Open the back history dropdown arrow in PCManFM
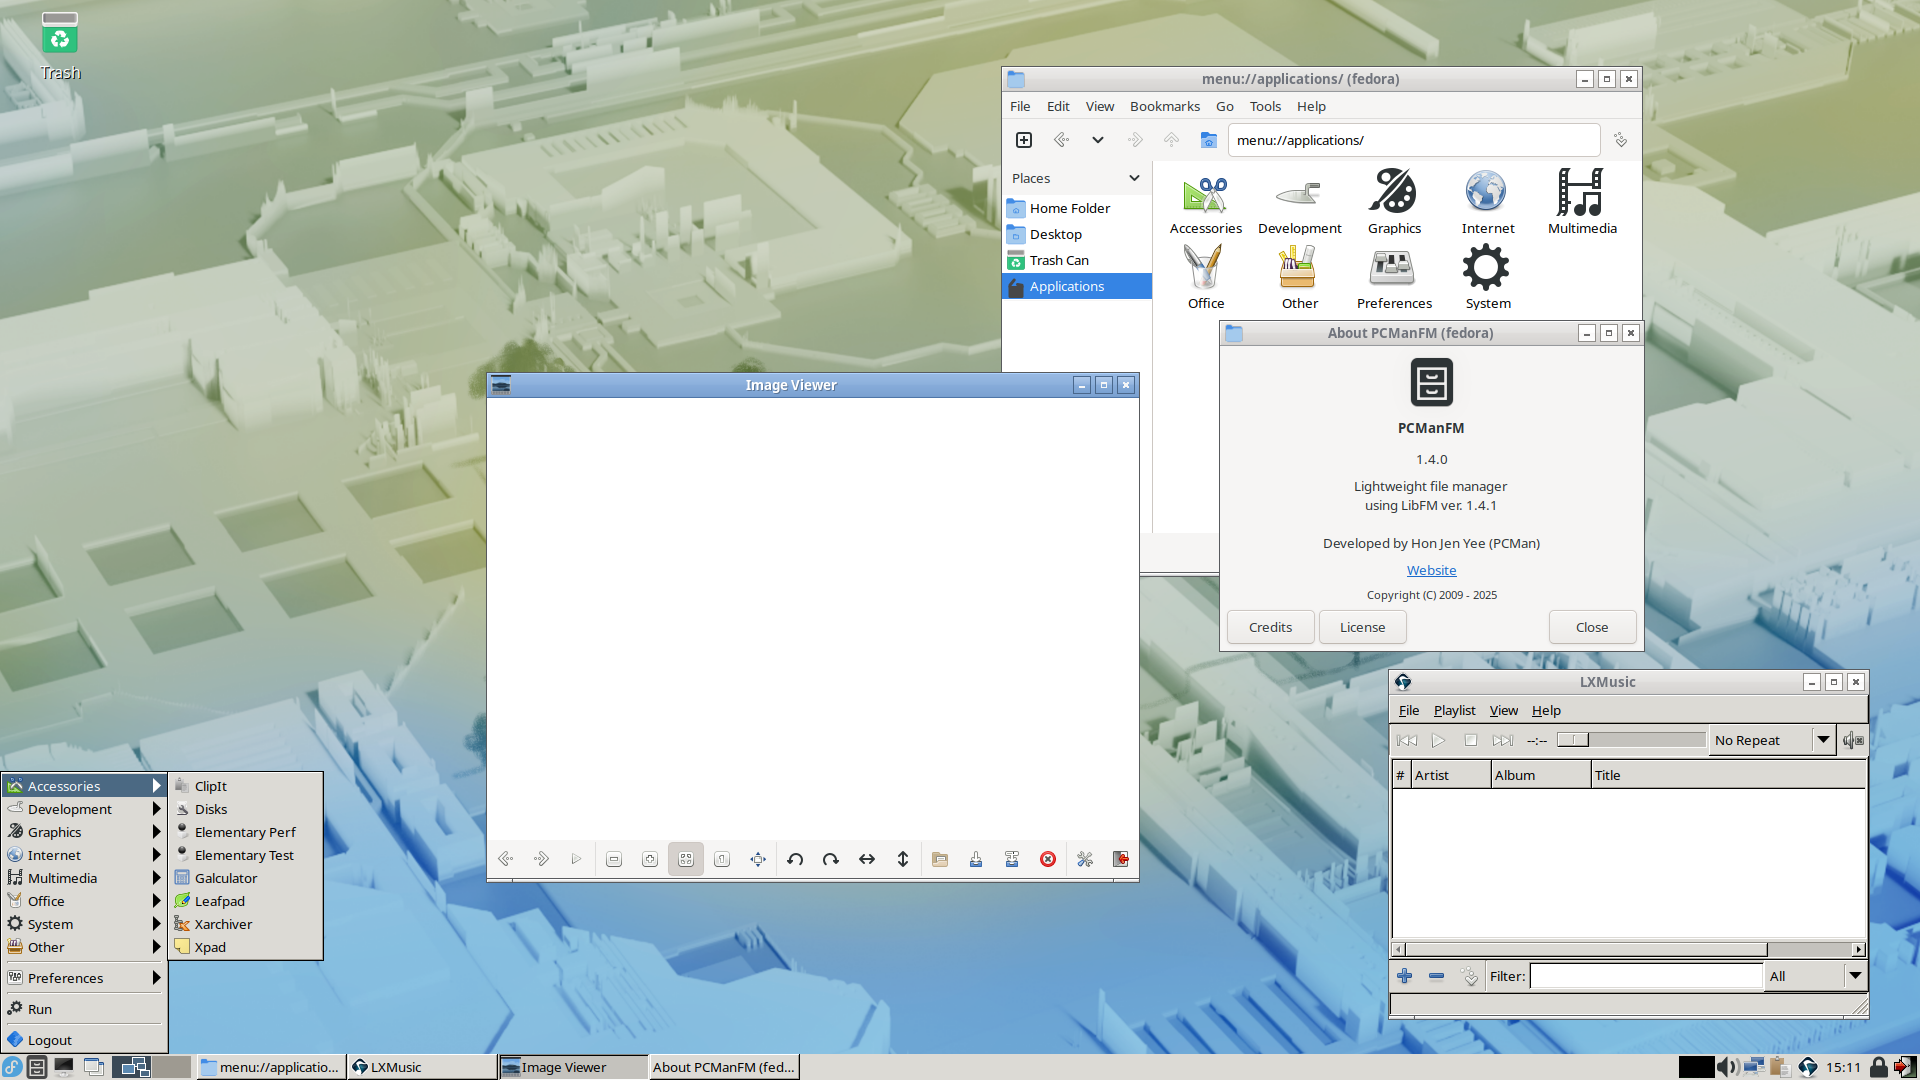1920x1080 pixels. [1098, 140]
